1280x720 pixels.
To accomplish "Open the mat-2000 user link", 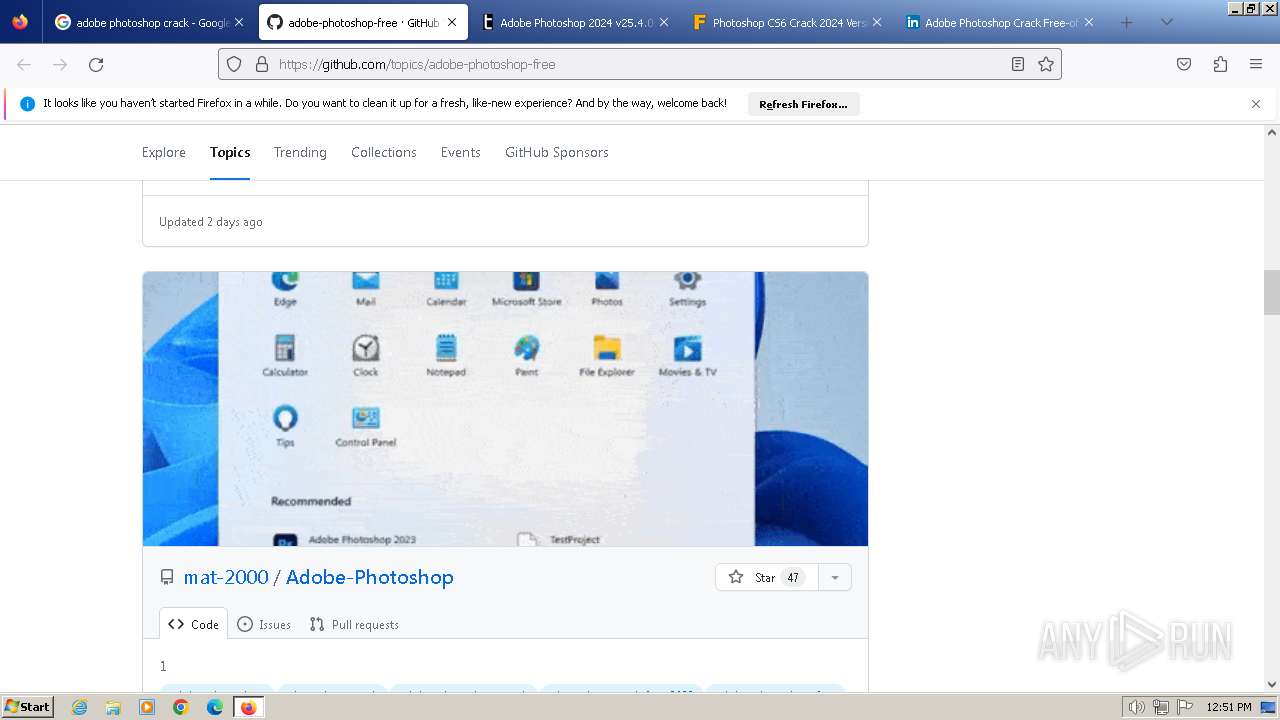I will point(226,577).
